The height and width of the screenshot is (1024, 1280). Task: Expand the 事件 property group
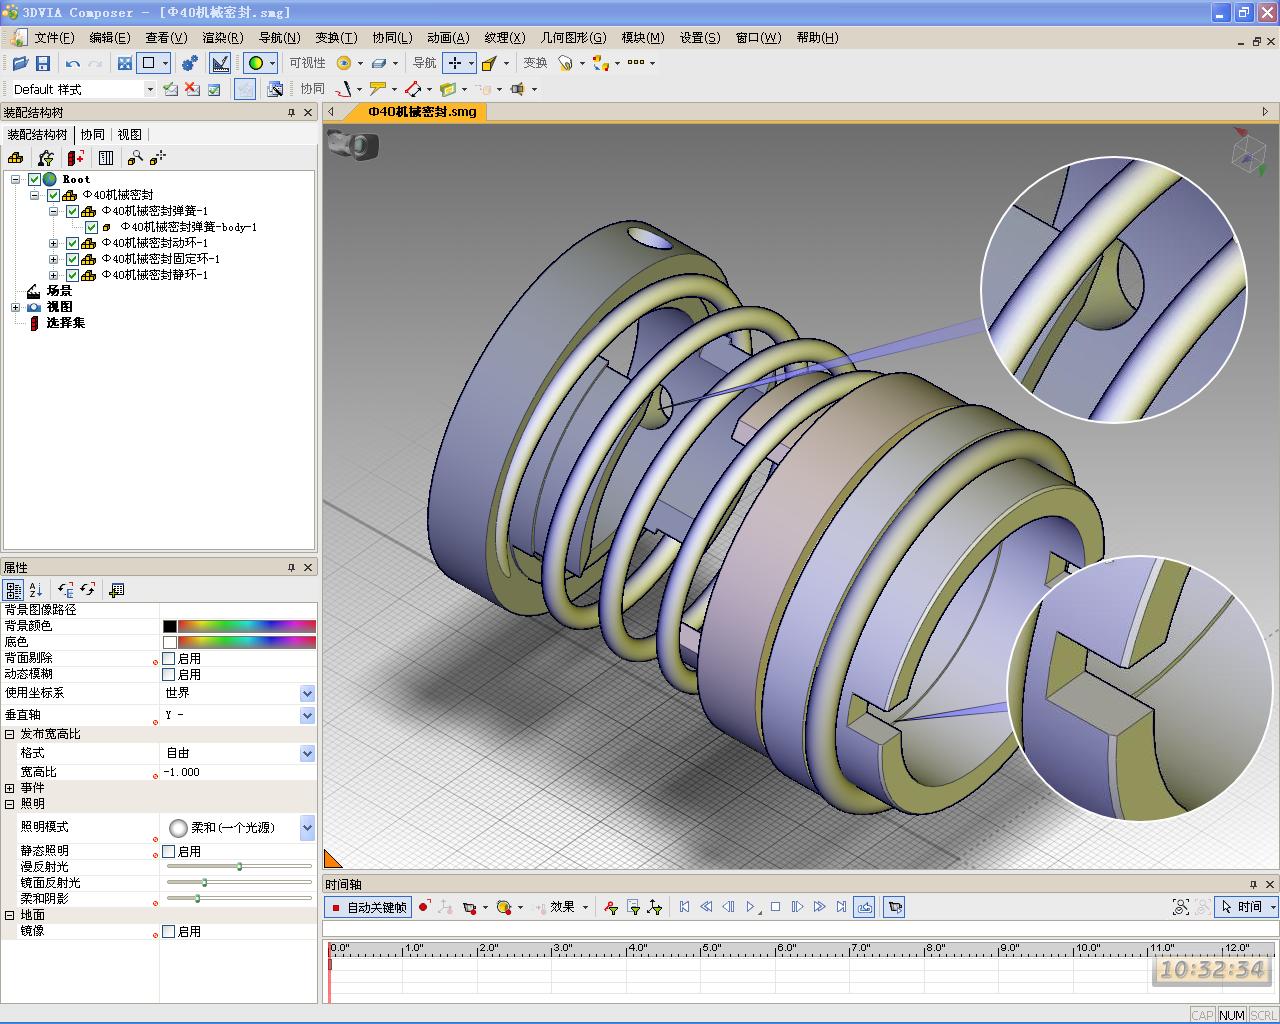click(10, 788)
